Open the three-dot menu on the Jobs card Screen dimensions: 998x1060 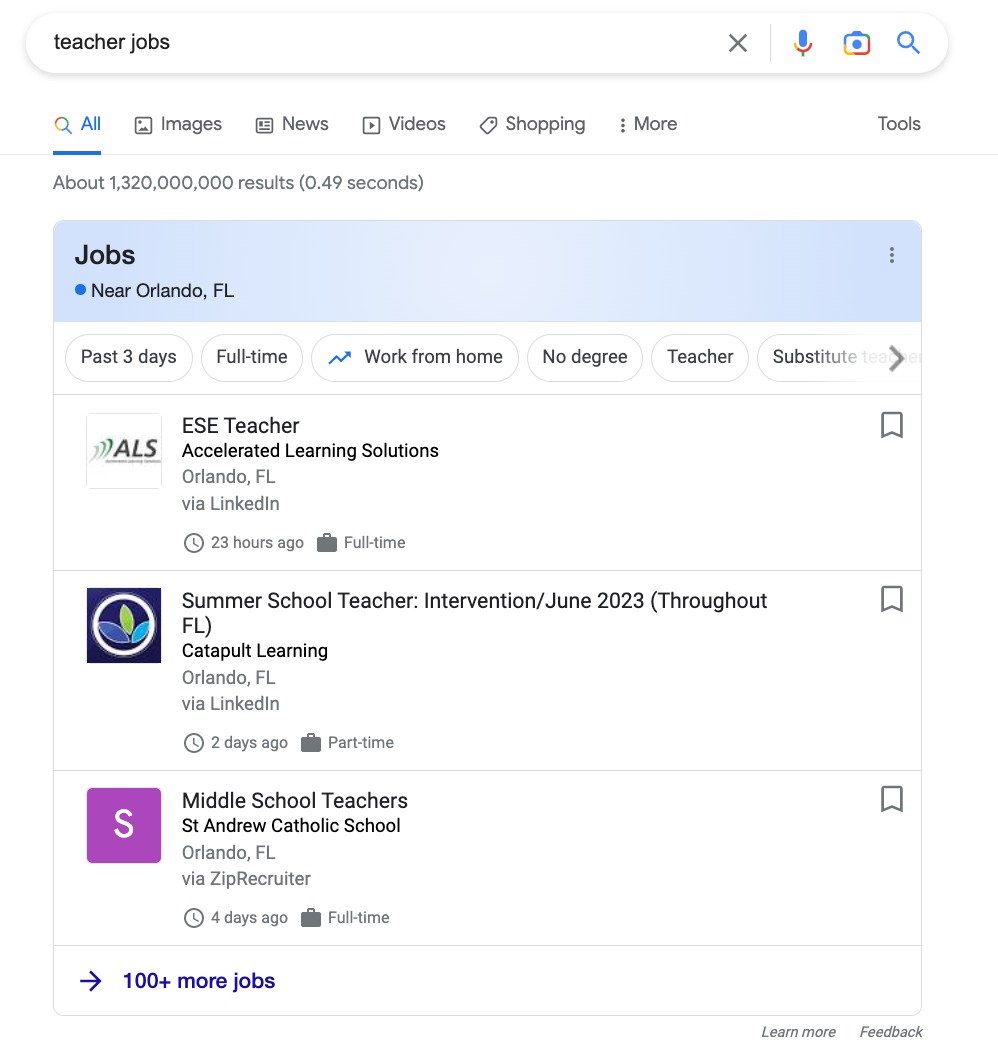[891, 255]
